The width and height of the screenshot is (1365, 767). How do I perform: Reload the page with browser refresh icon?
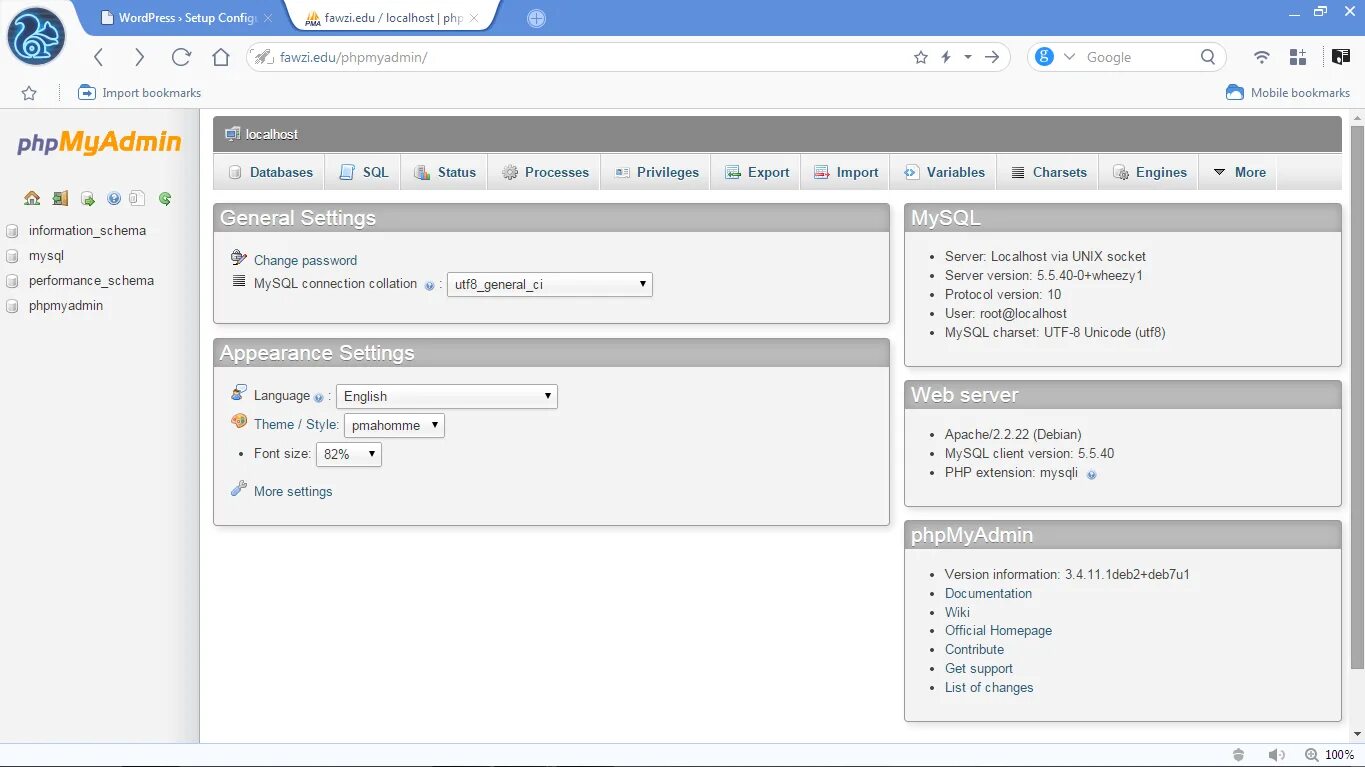coord(181,57)
